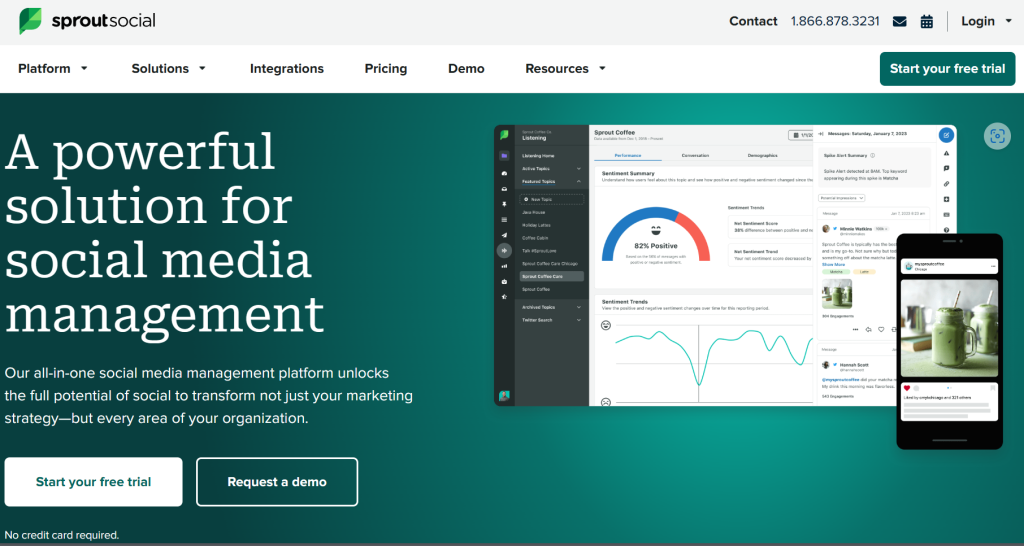Image resolution: width=1024 pixels, height=546 pixels.
Task: Select the Holiday Lattes topic
Action: pyautogui.click(x=536, y=225)
